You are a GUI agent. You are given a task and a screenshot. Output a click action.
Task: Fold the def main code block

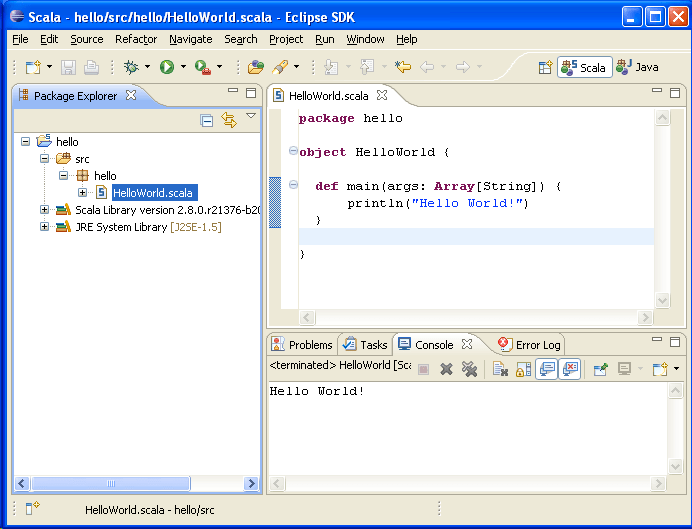pyautogui.click(x=293, y=184)
